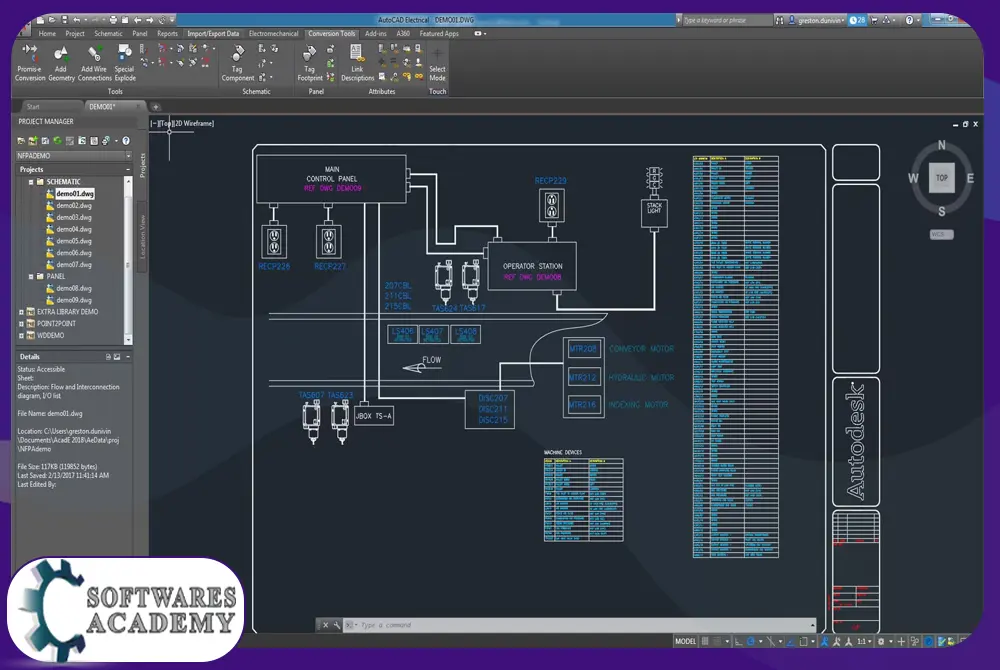Expand the WDDEMO project
This screenshot has height=670, width=1000.
(21, 335)
